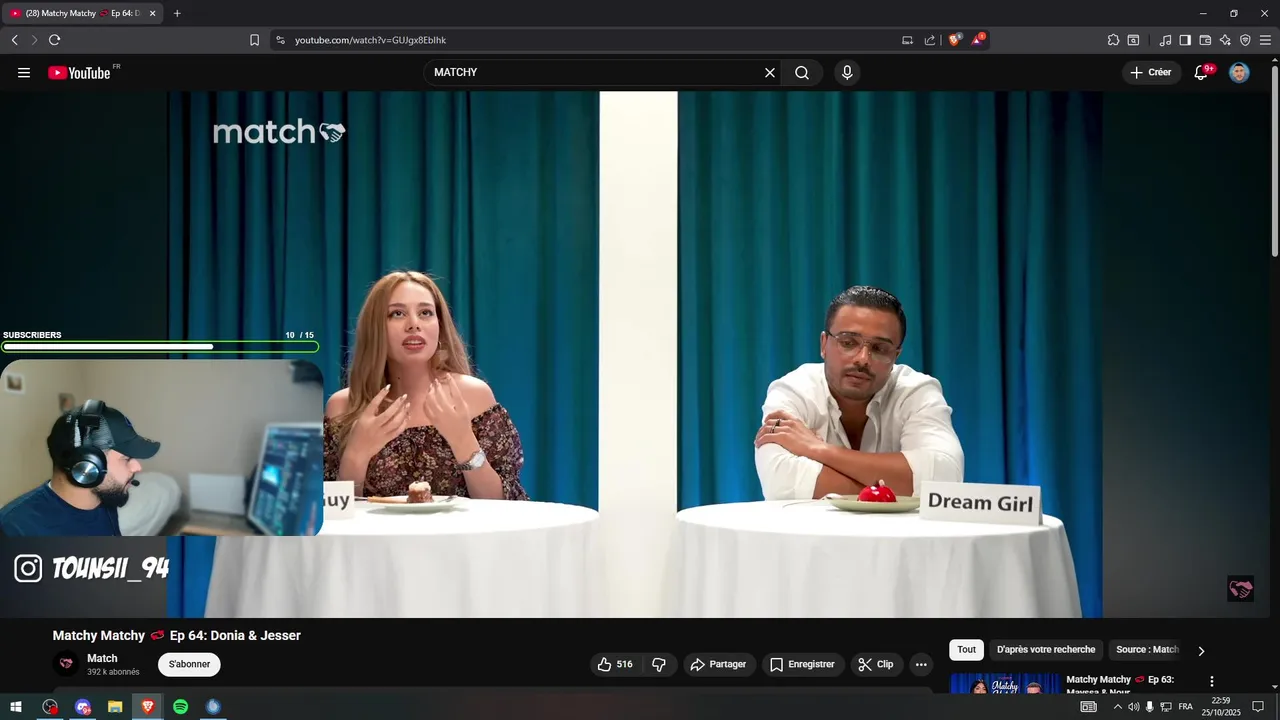The height and width of the screenshot is (720, 1280).
Task: Open the tab search icon in toolbar
Action: [x=1133, y=40]
